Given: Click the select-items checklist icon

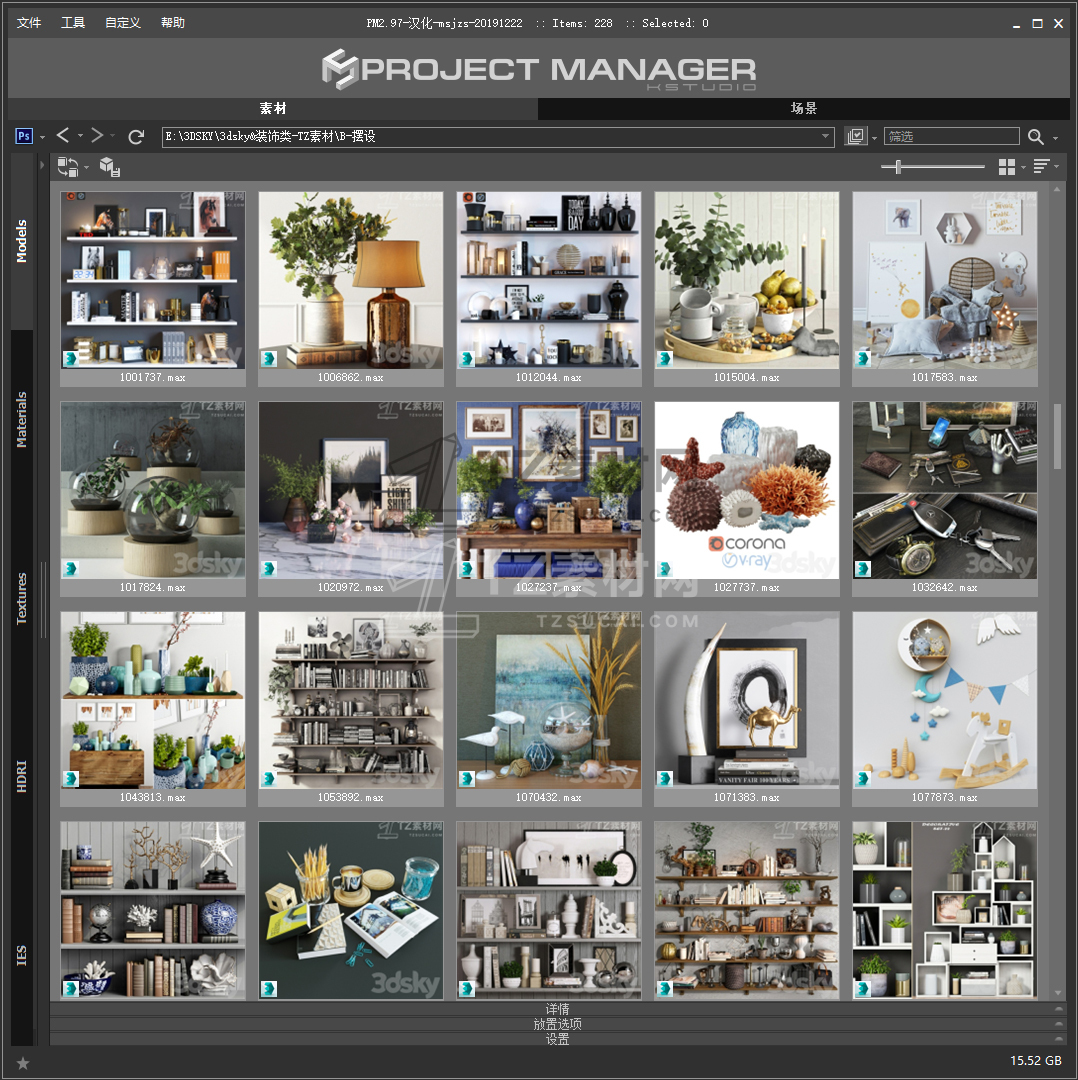Looking at the screenshot, I should (x=856, y=136).
